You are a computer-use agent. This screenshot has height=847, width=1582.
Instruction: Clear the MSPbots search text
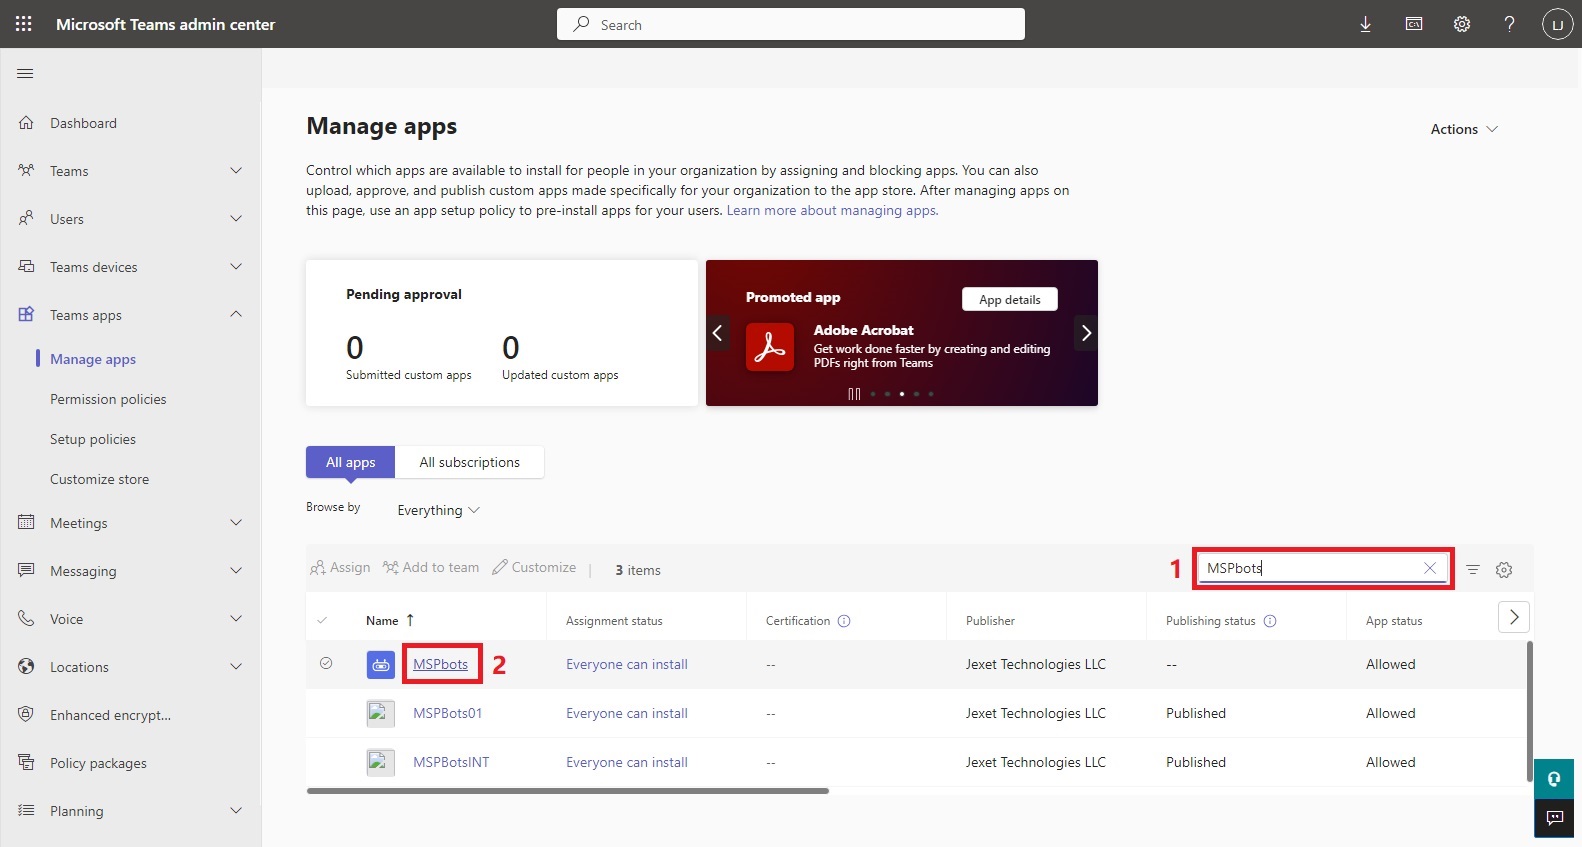(1430, 568)
